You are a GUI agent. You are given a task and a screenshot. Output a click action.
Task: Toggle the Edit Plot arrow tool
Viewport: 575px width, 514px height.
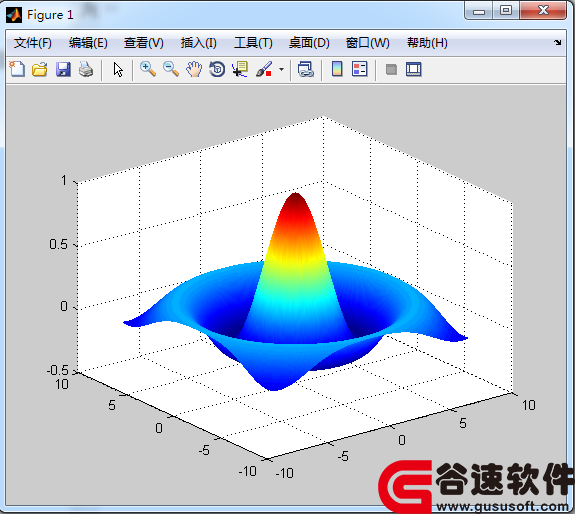(x=118, y=69)
